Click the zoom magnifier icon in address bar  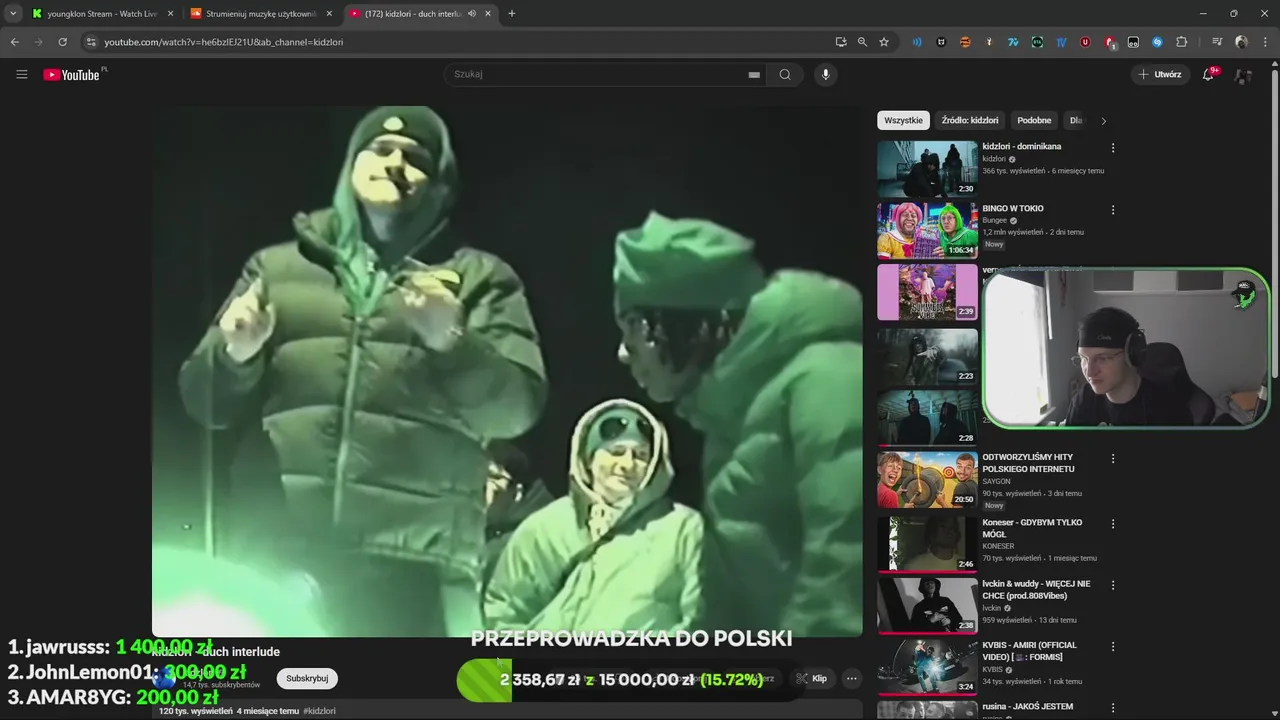point(862,42)
